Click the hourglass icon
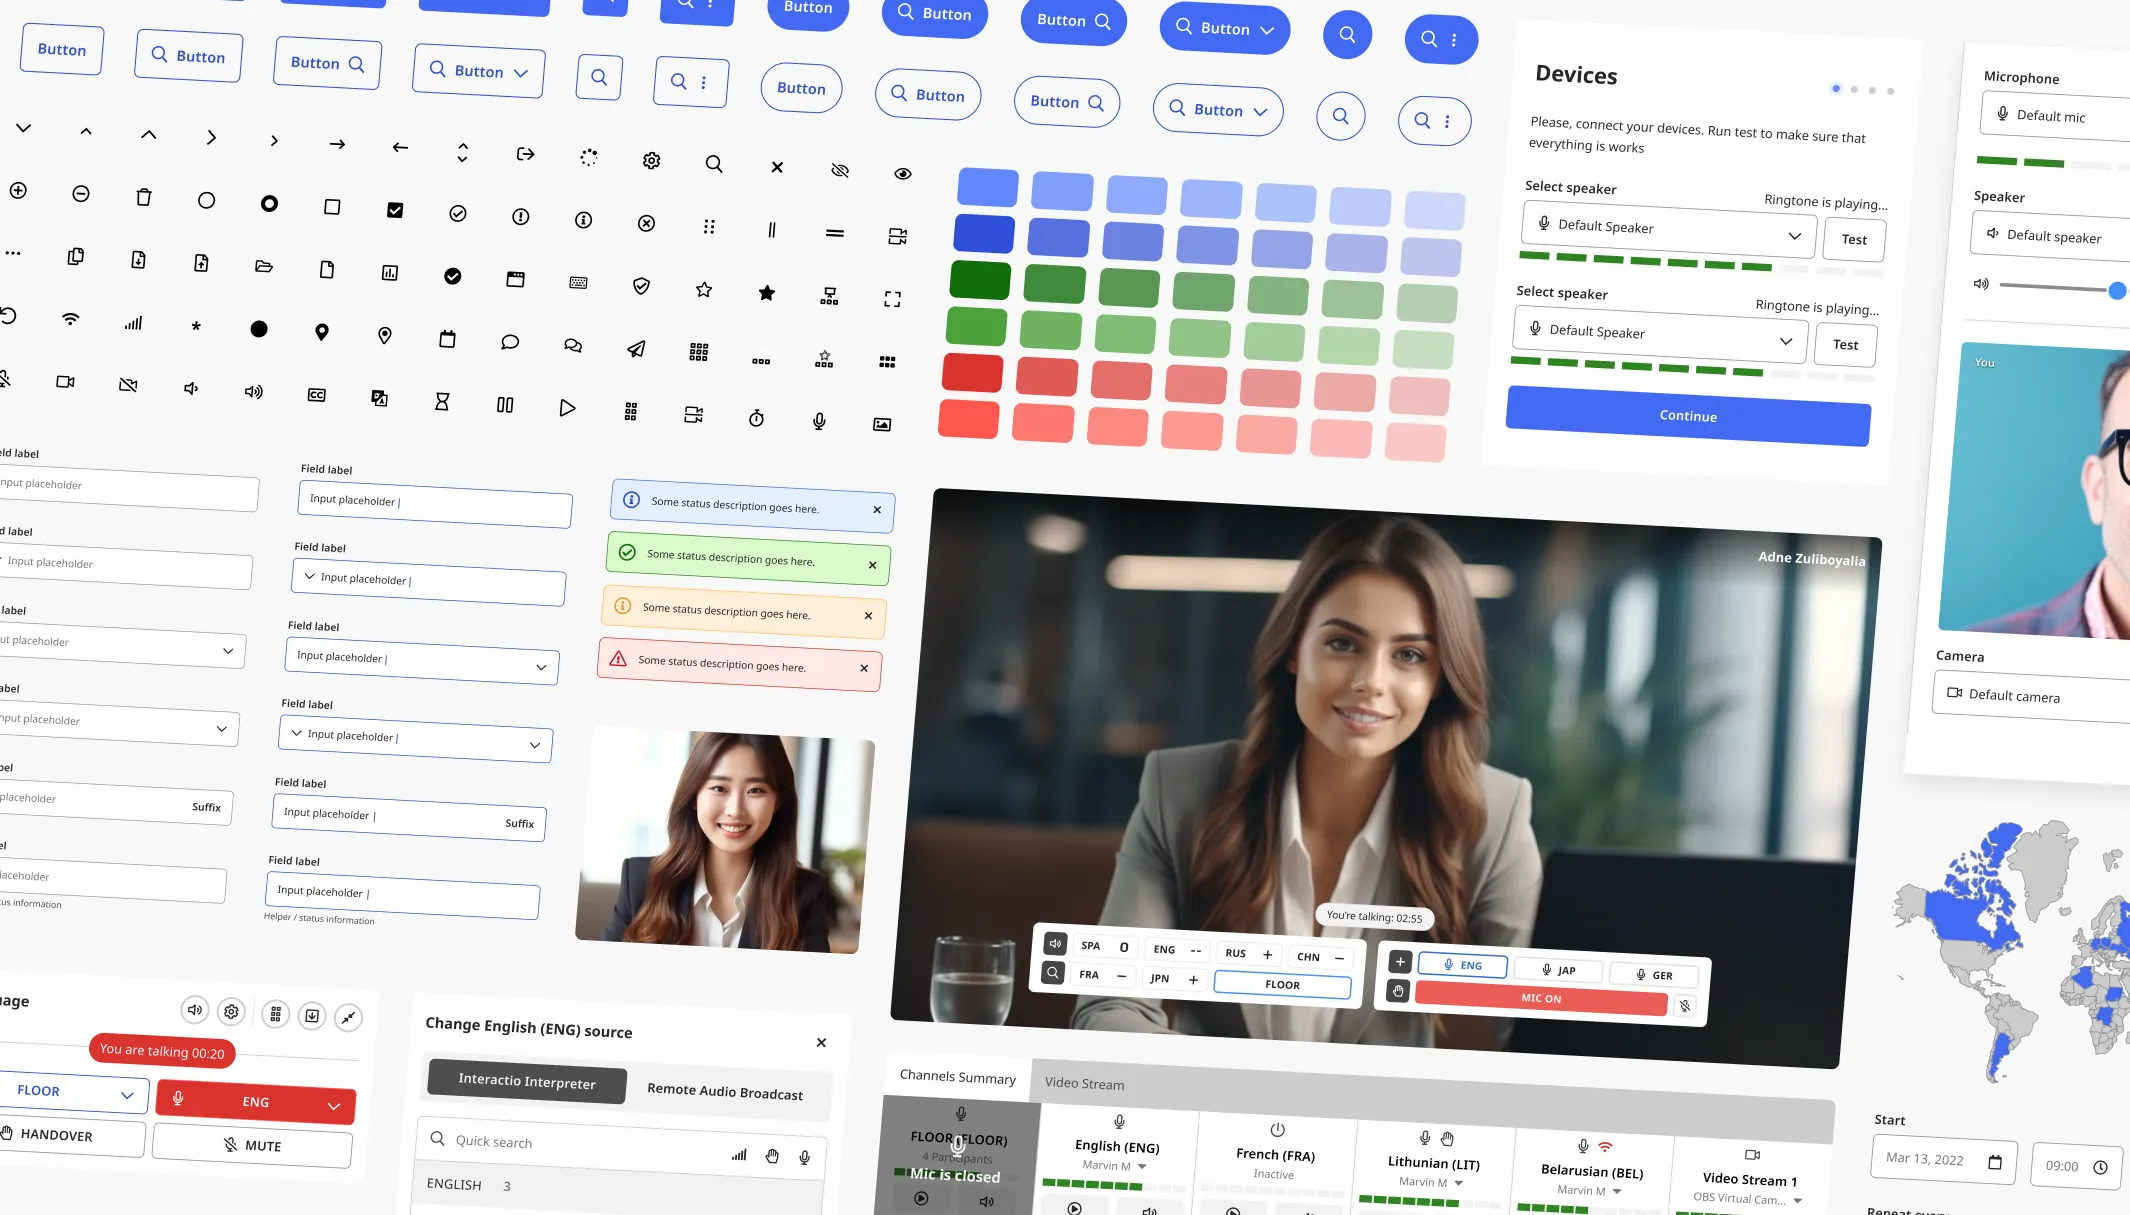The height and width of the screenshot is (1215, 2130). click(x=442, y=401)
